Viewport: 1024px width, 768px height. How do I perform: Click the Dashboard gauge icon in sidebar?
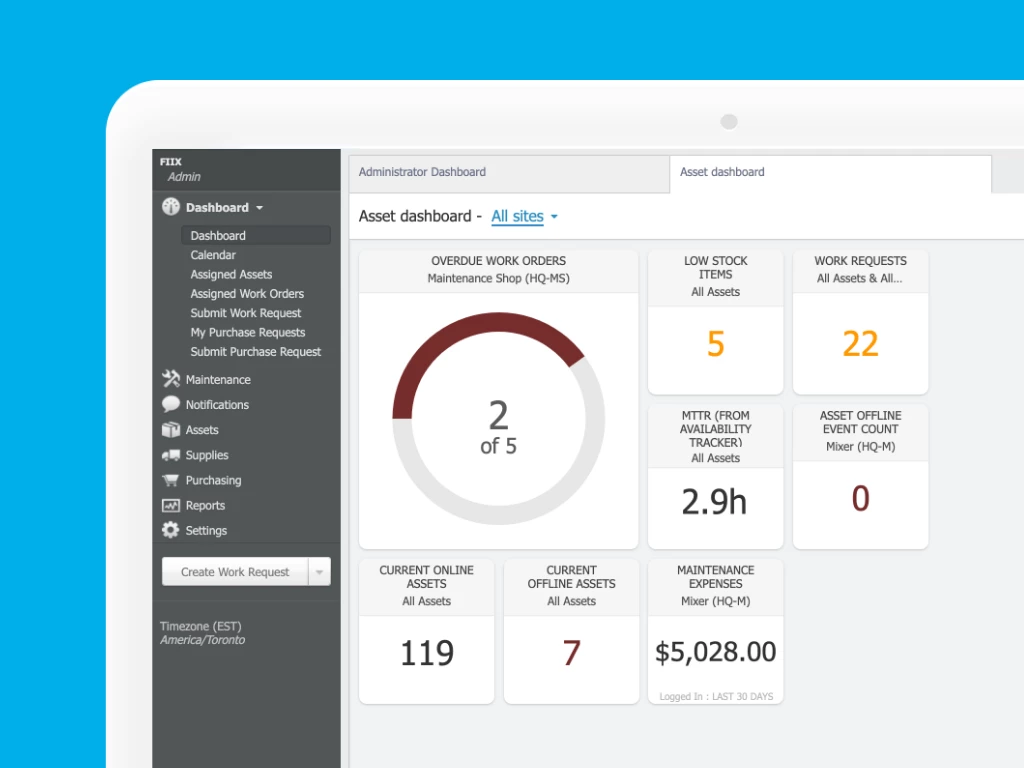point(170,207)
